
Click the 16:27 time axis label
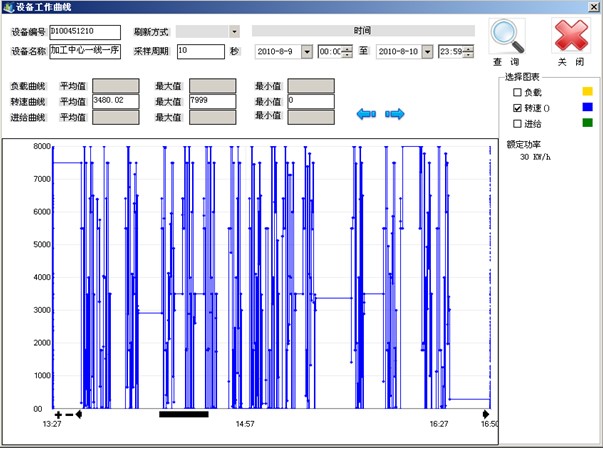click(439, 424)
